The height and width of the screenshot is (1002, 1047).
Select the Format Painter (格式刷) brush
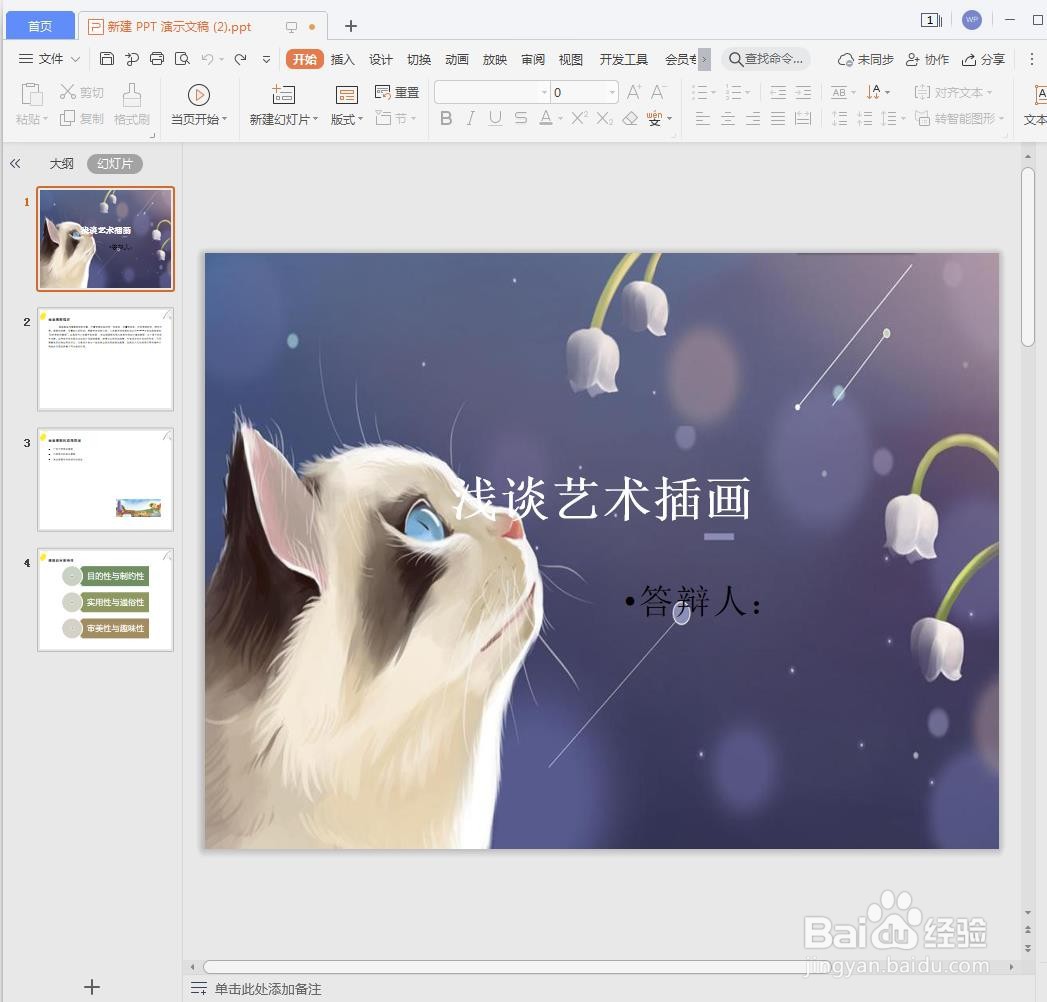pyautogui.click(x=132, y=95)
